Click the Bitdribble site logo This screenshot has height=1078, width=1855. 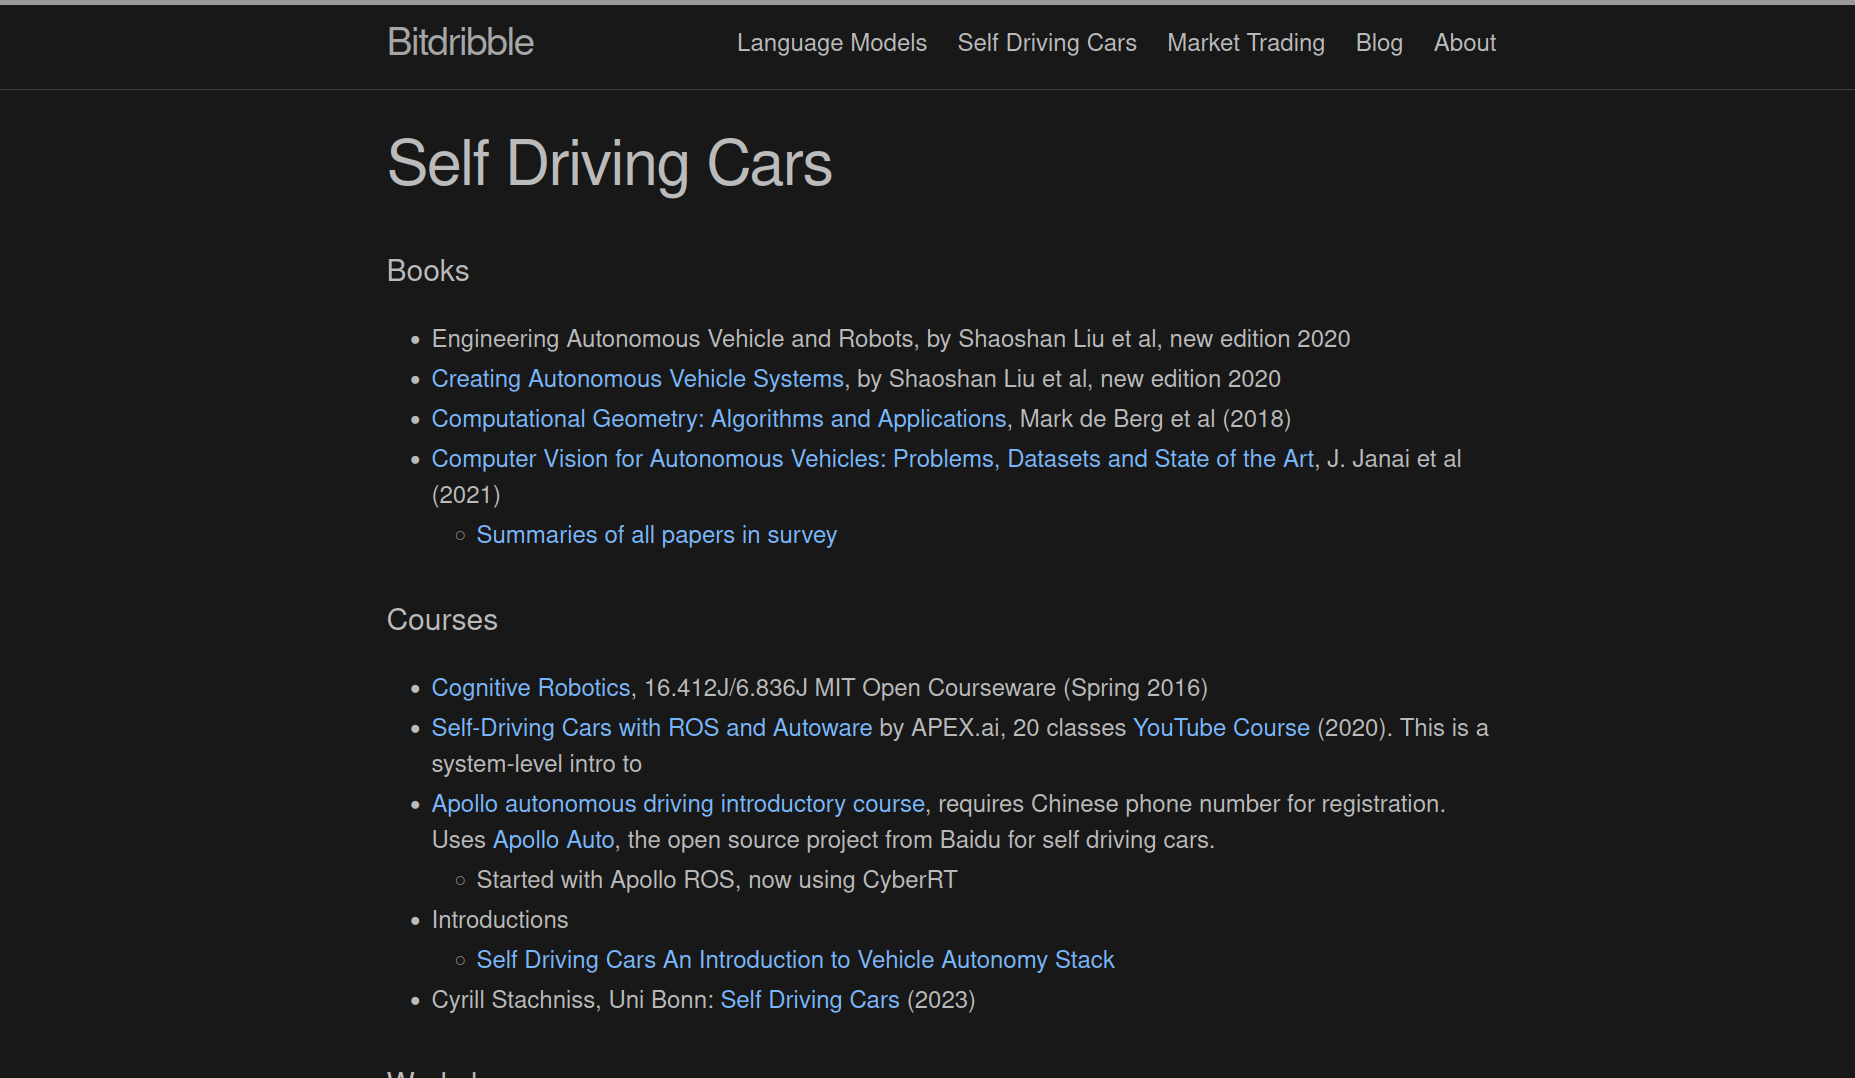tap(460, 42)
